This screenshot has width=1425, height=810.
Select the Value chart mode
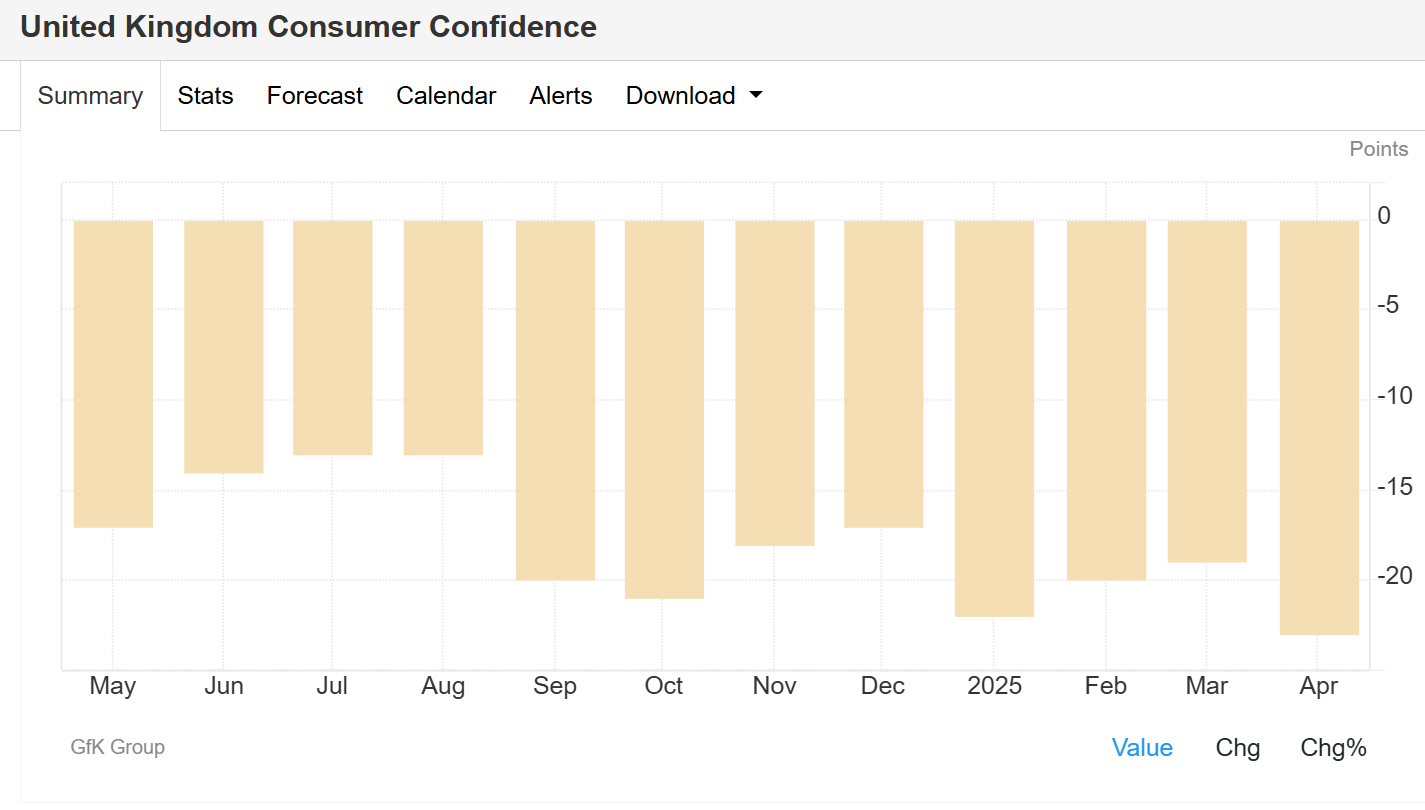click(1142, 748)
